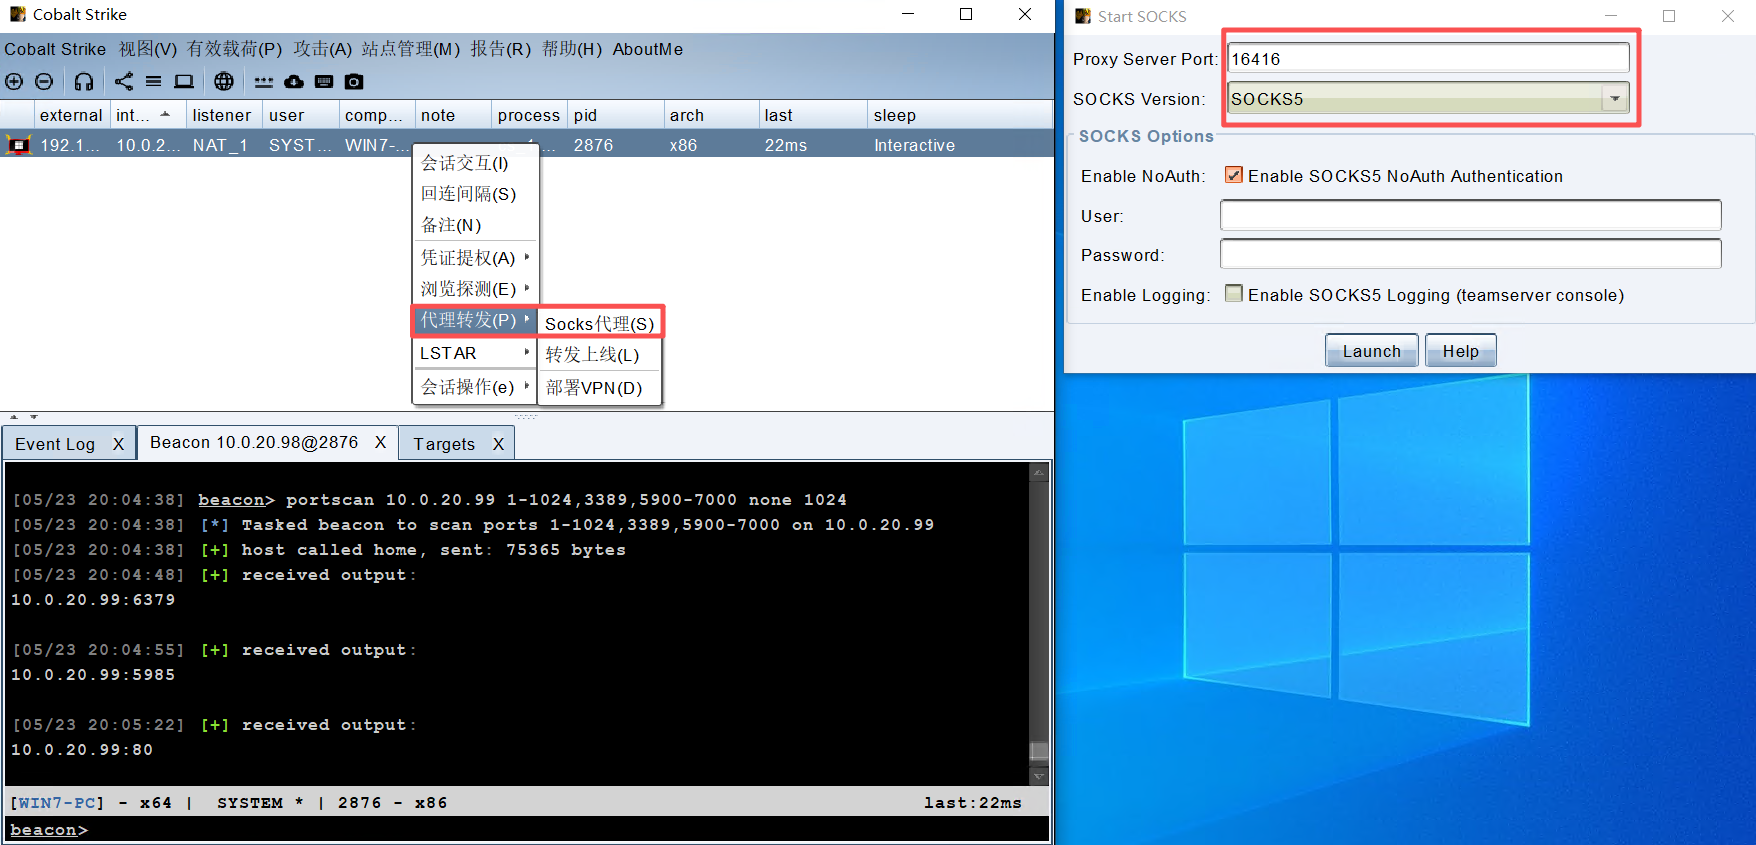The height and width of the screenshot is (845, 1756).
Task: Open downloaded files cloud icon
Action: (294, 82)
